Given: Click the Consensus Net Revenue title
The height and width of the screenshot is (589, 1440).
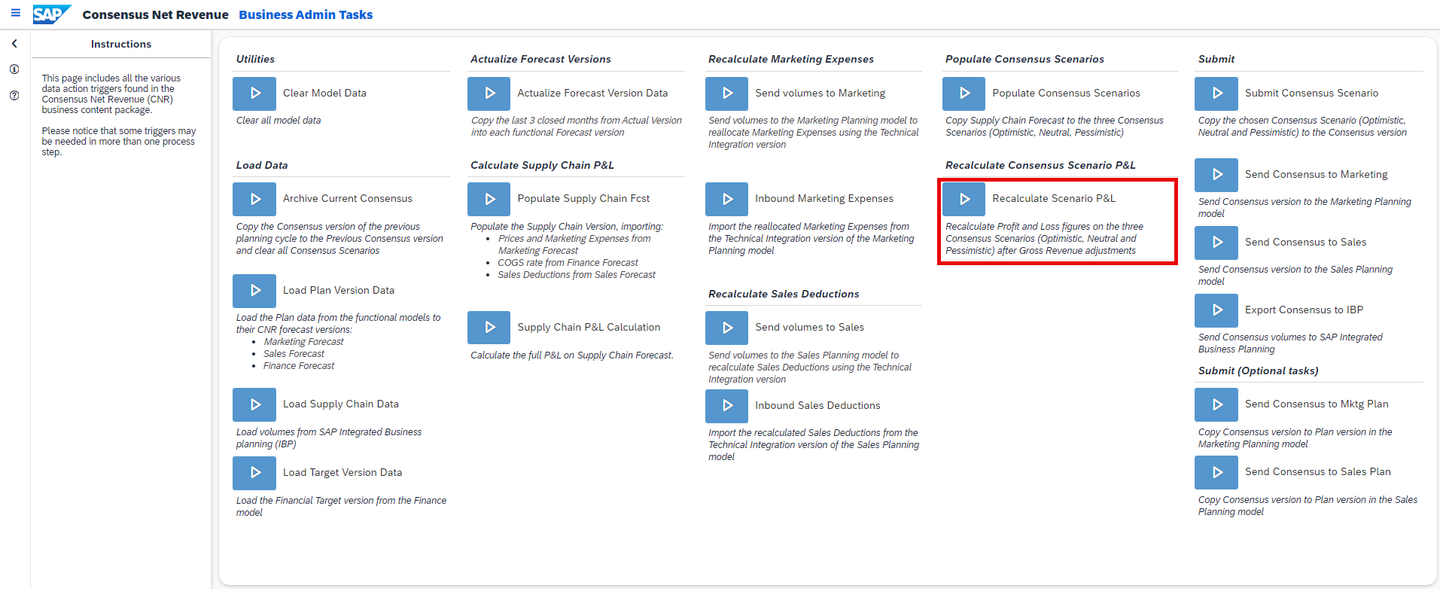Looking at the screenshot, I should pyautogui.click(x=154, y=15).
